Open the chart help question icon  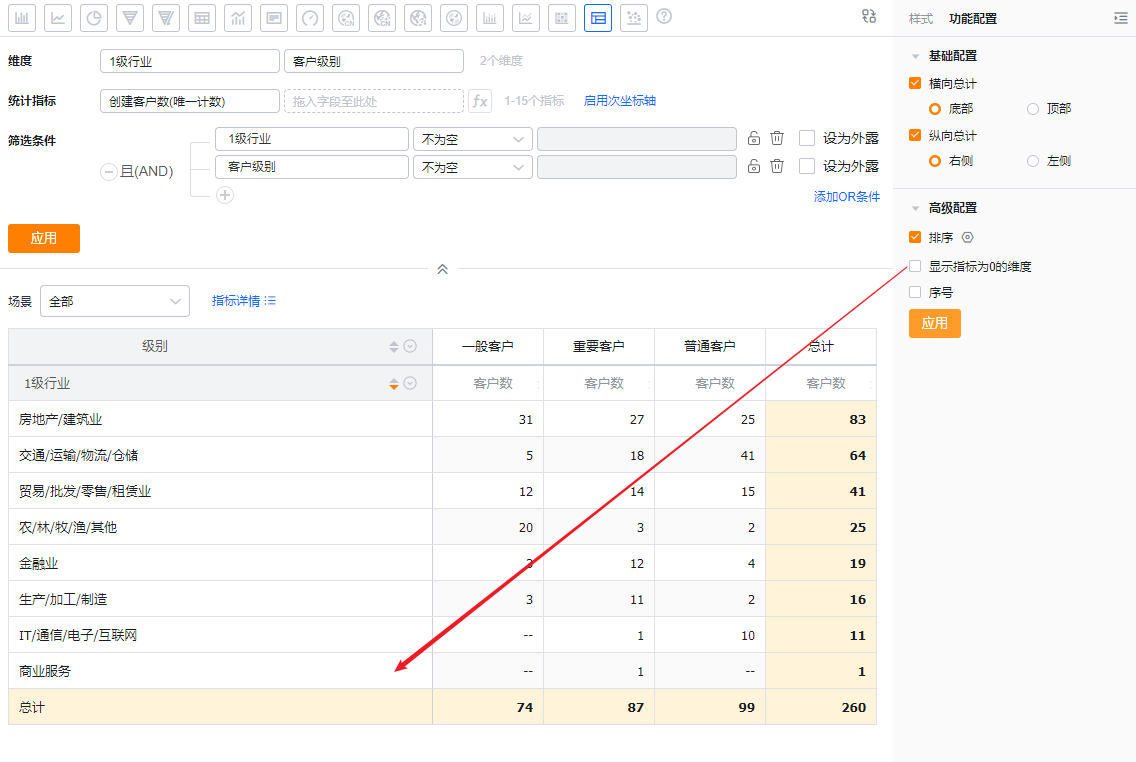(664, 17)
